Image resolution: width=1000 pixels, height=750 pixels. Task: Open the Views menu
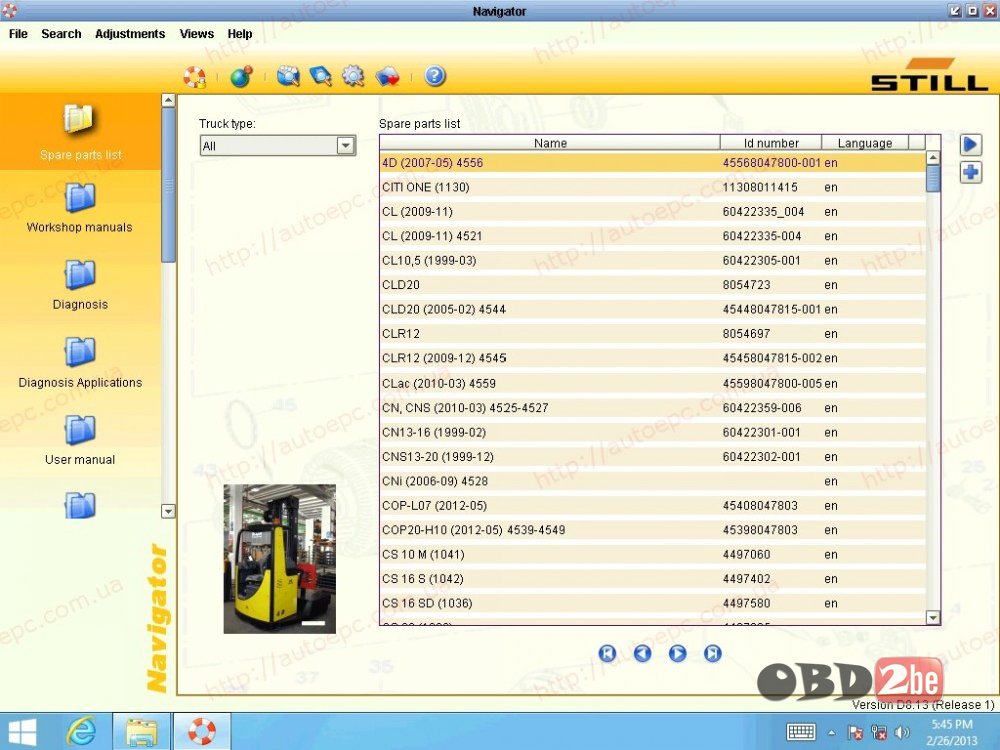196,34
